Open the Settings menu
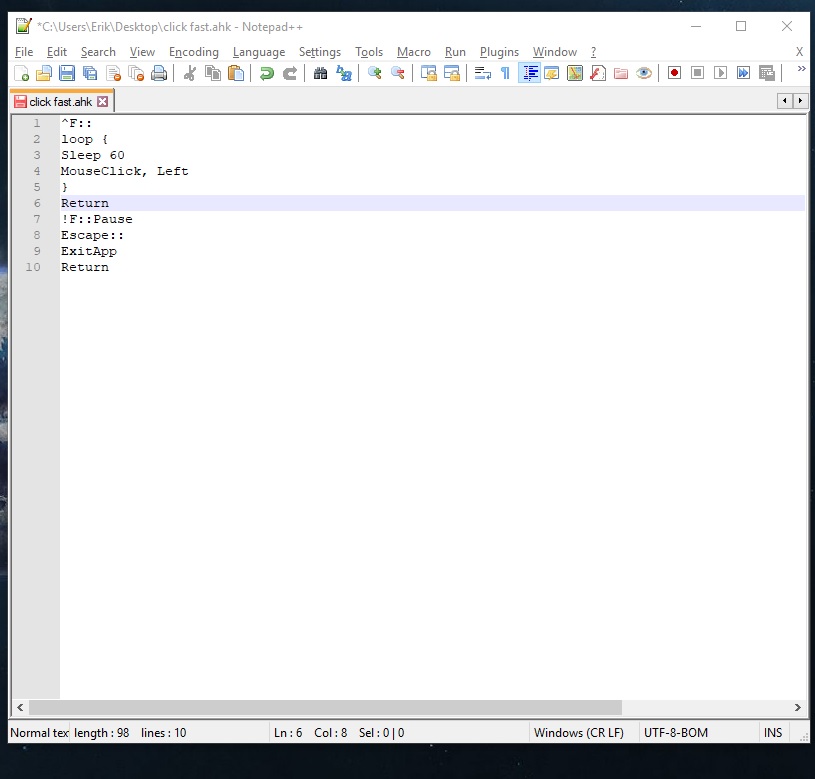 320,52
